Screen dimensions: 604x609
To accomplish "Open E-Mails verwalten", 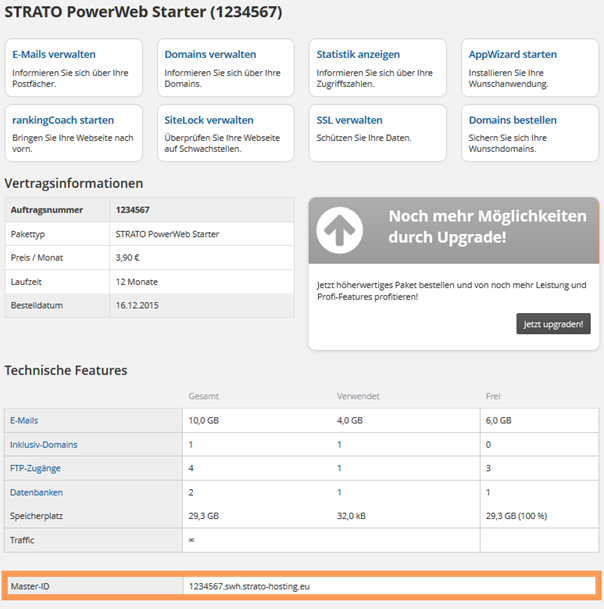I will 54,54.
